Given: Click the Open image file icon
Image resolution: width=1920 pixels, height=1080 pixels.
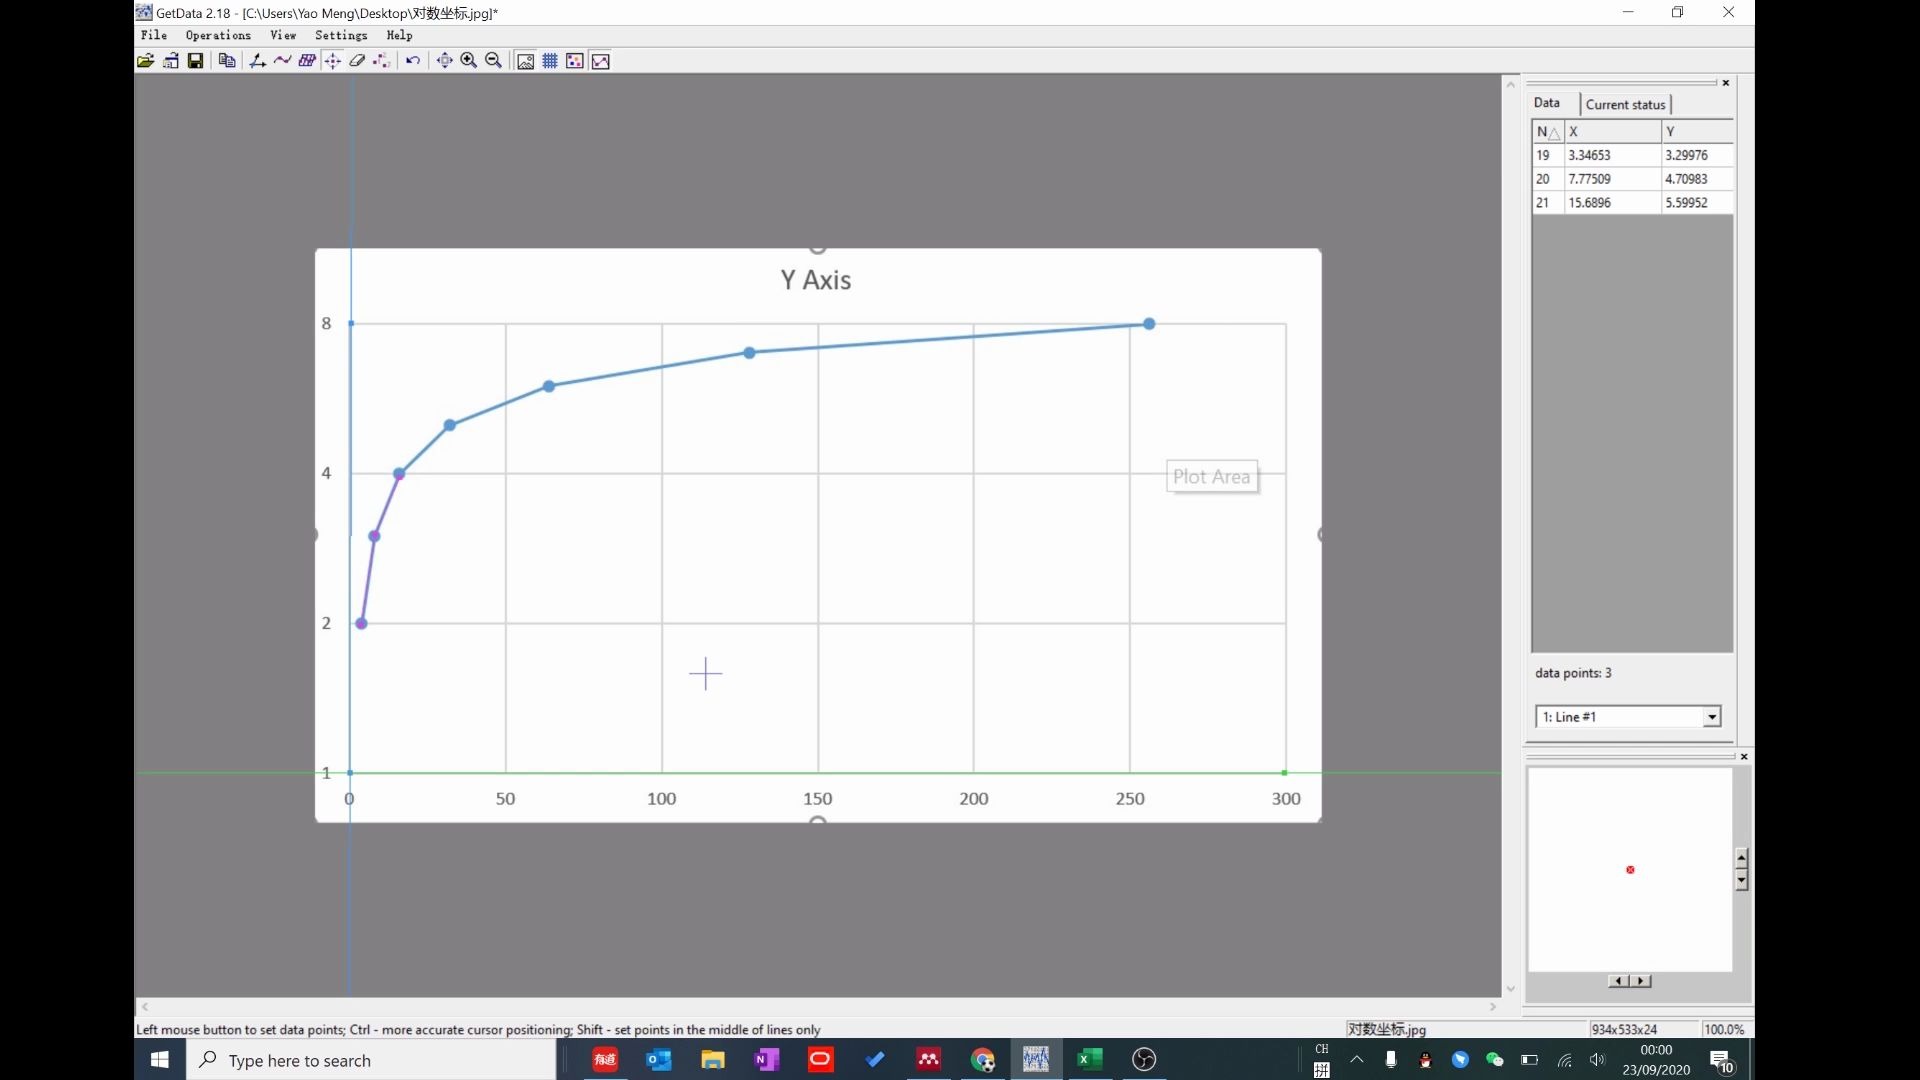Looking at the screenshot, I should click(145, 61).
